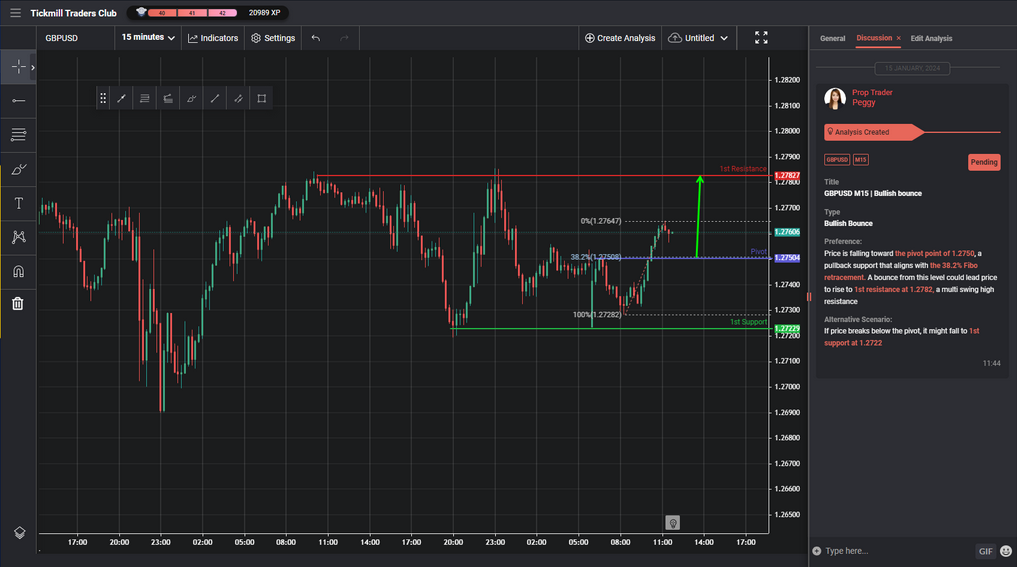Open the Indicators panel
Viewport: 1017px width, 567px height.
(x=213, y=38)
